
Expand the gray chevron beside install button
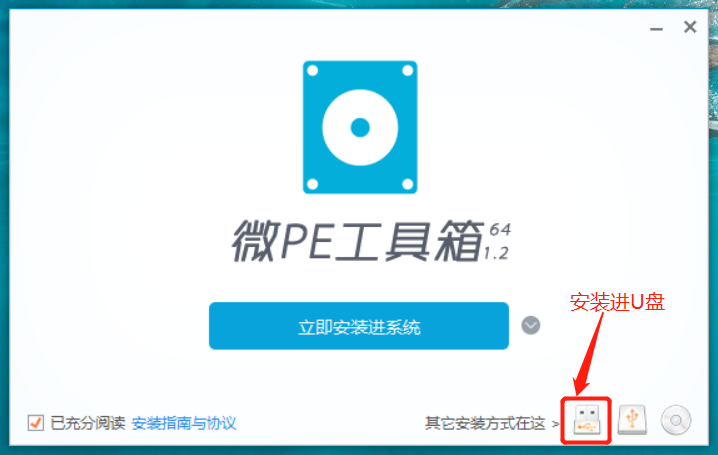(x=531, y=325)
